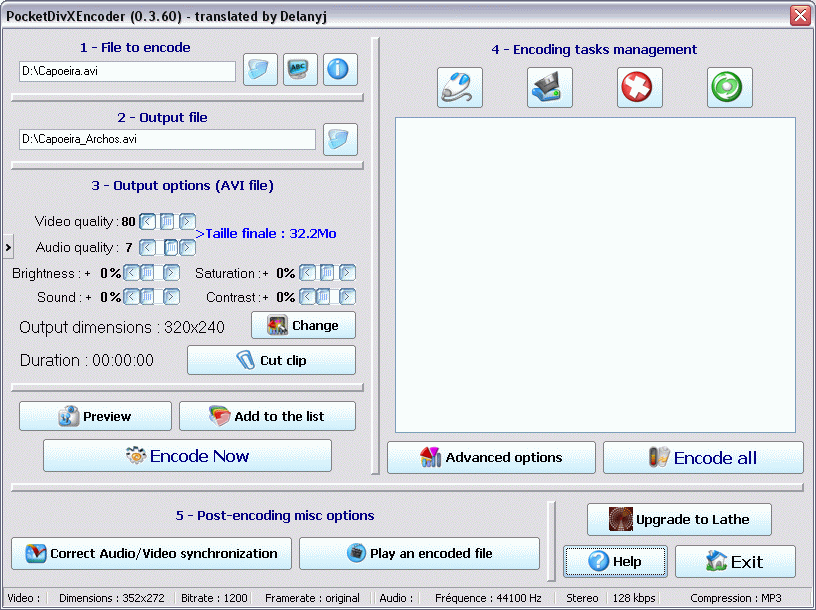This screenshot has height=610, width=816.
Task: Close the PocketDivXEncoder window
Action: point(800,15)
